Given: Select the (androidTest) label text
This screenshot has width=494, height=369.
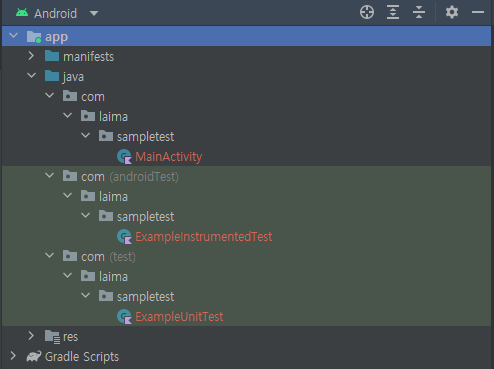Looking at the screenshot, I should pos(144,177).
